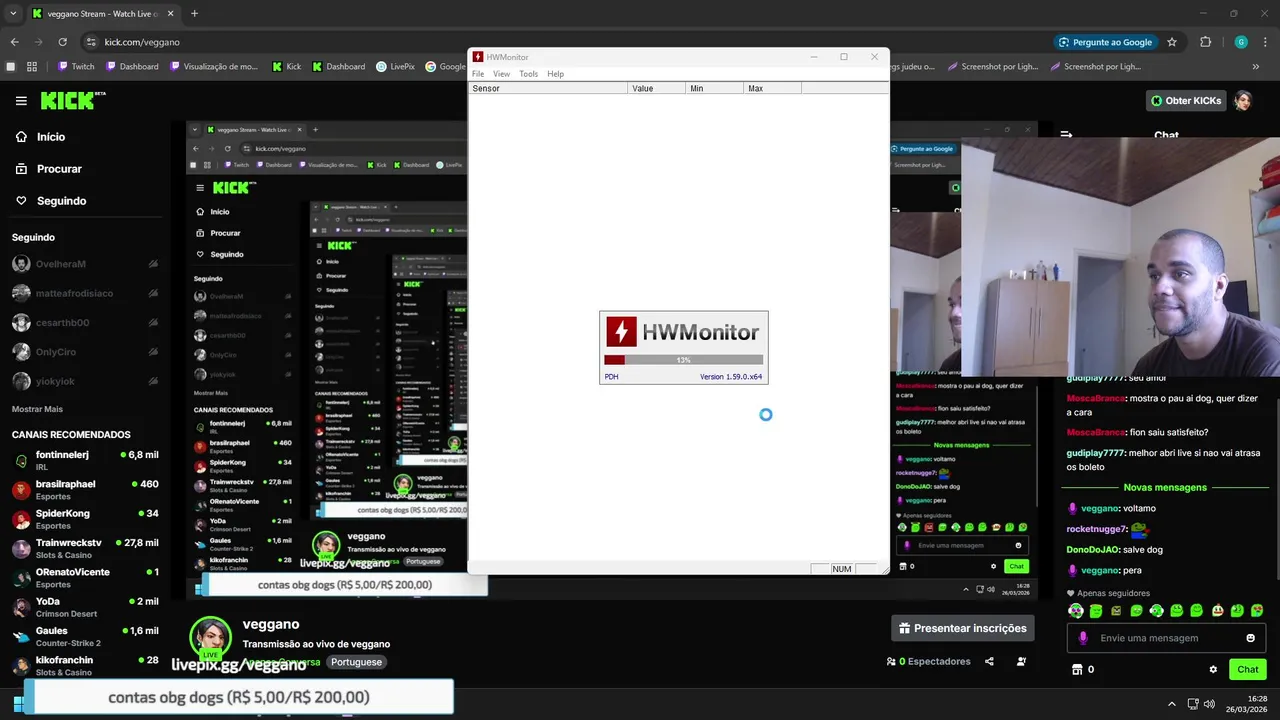Click the HWMonitor loading progress bar
Screen dimensions: 1280x720
coord(683,360)
